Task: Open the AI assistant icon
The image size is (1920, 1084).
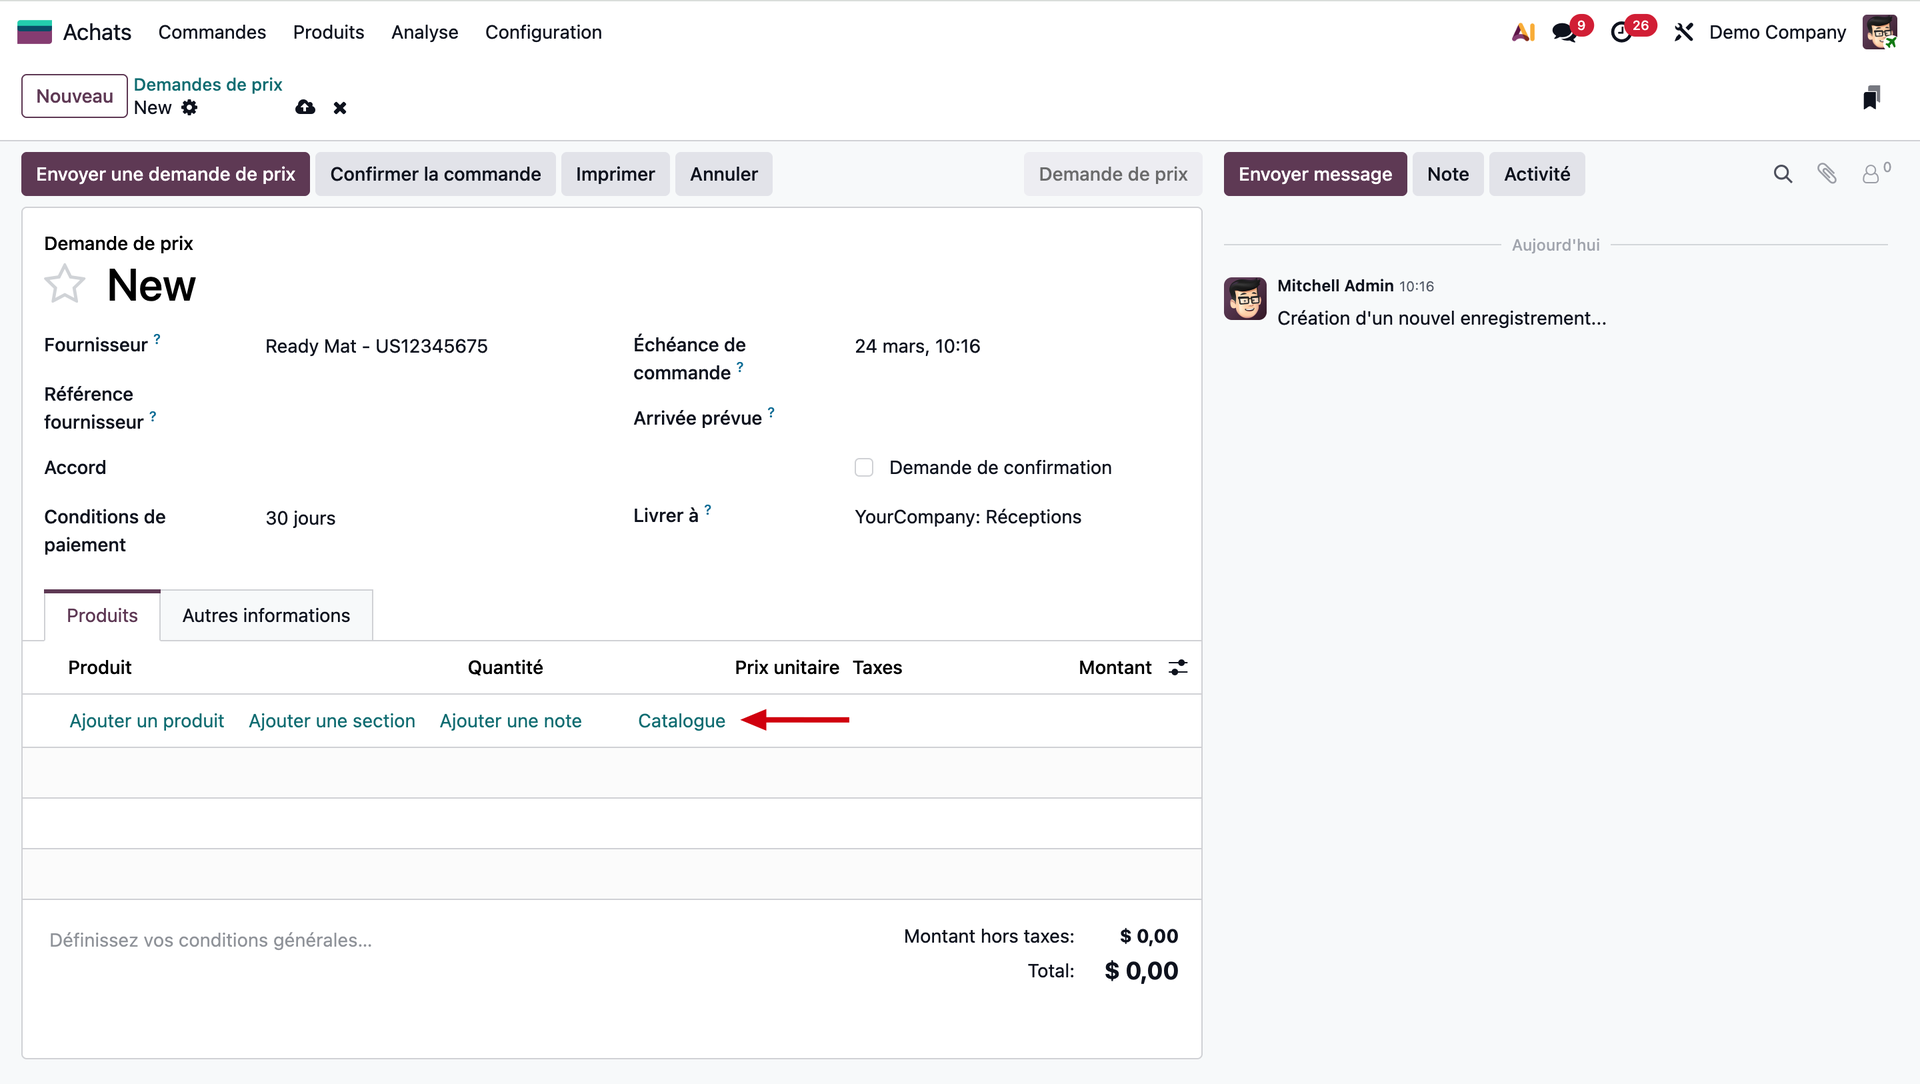Action: [x=1523, y=32]
